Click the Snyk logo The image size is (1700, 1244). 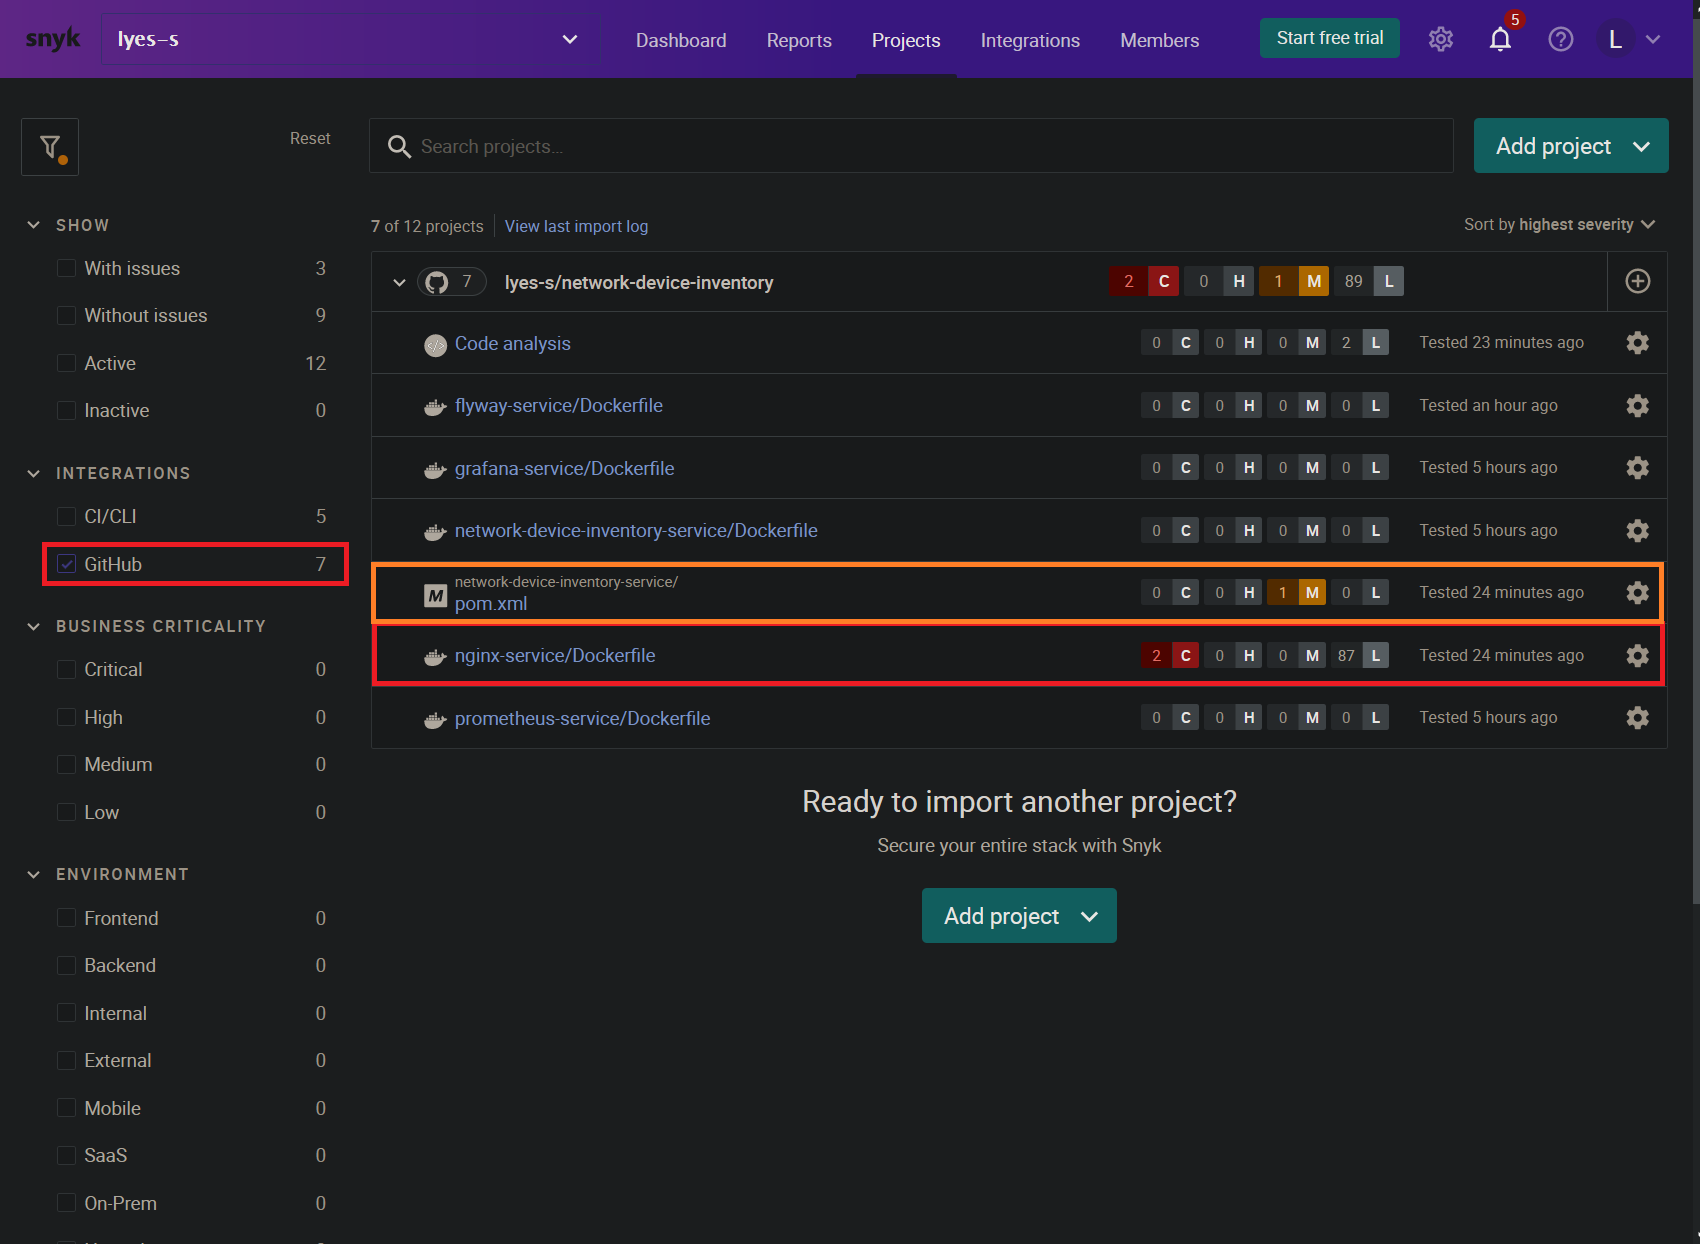53,39
